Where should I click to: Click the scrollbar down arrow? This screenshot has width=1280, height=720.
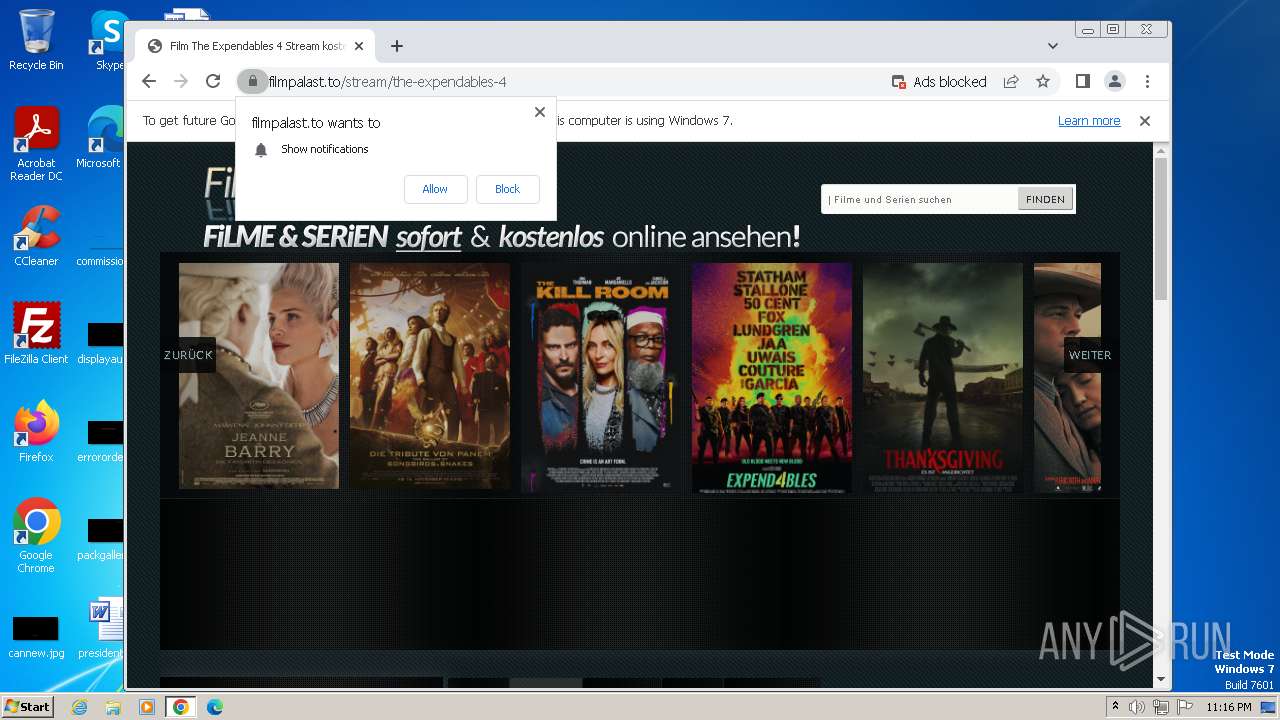point(1161,680)
